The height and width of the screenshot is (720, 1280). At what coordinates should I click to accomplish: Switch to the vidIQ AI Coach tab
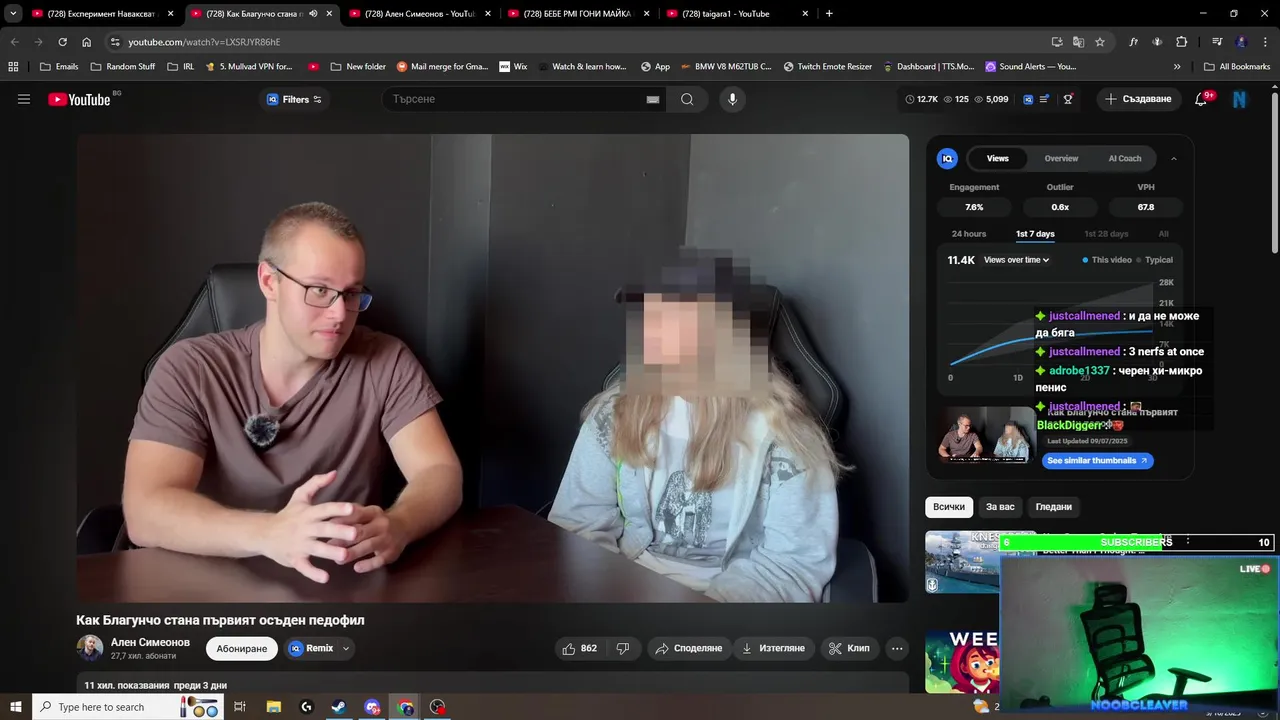point(1125,158)
